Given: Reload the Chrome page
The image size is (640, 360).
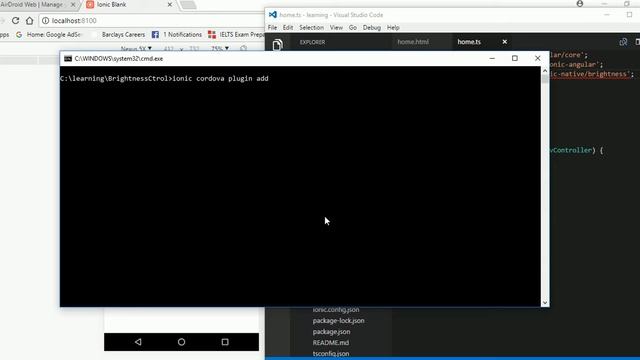Looking at the screenshot, I should 15,20.
